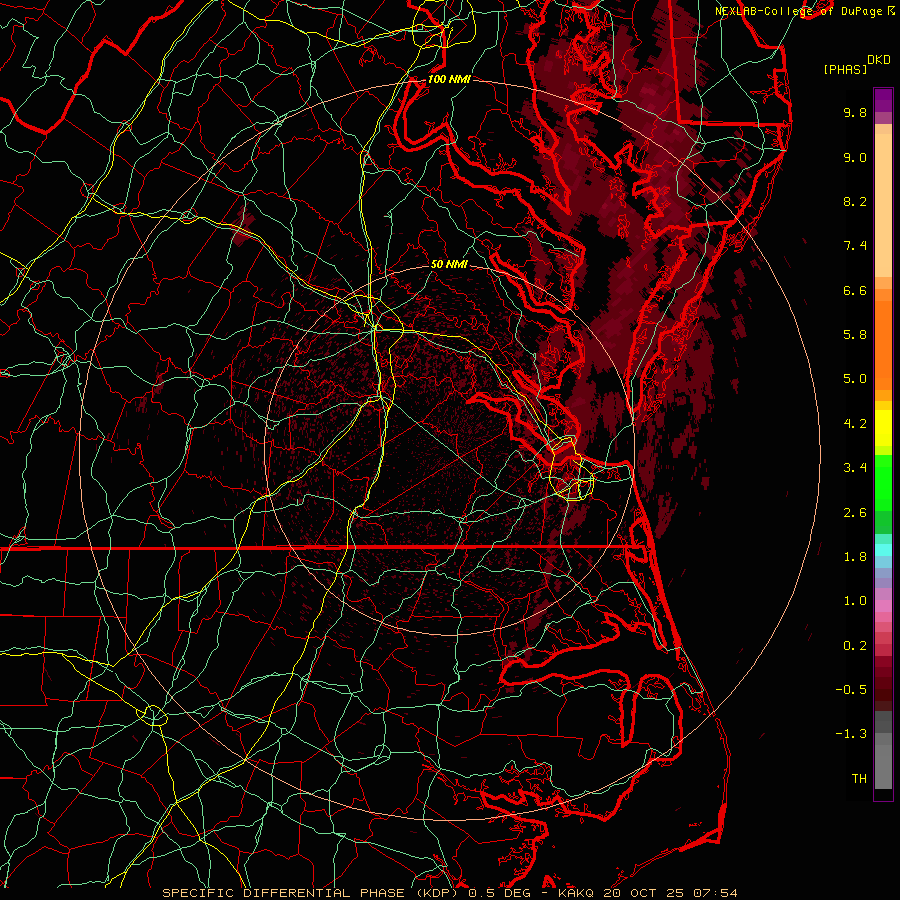Click the 1.0 legend value
This screenshot has width=900, height=900.
(x=855, y=601)
